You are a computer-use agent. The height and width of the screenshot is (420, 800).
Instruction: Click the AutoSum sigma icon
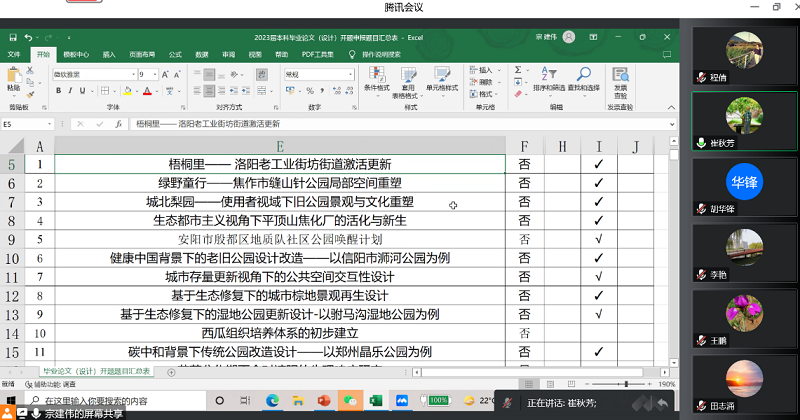pyautogui.click(x=519, y=70)
